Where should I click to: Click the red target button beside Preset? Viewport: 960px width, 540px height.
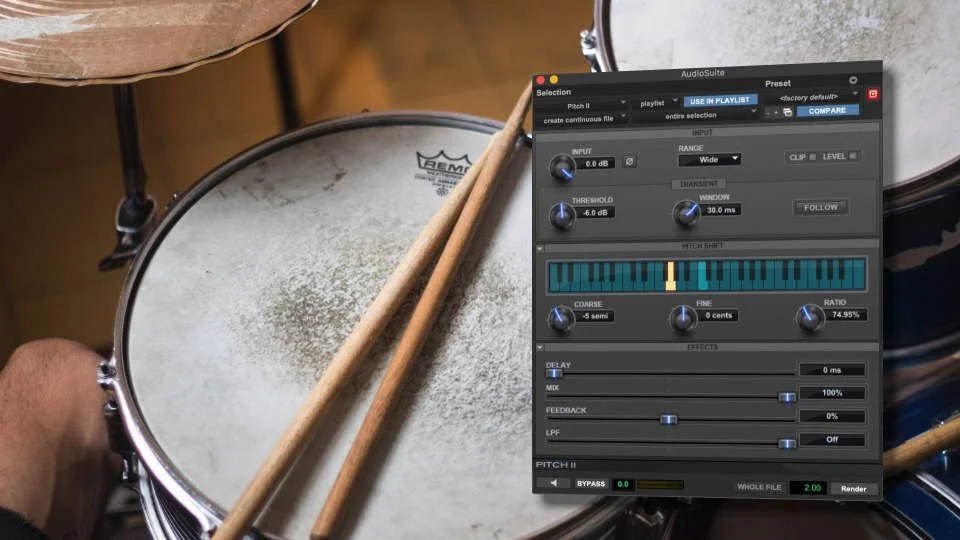pos(873,94)
